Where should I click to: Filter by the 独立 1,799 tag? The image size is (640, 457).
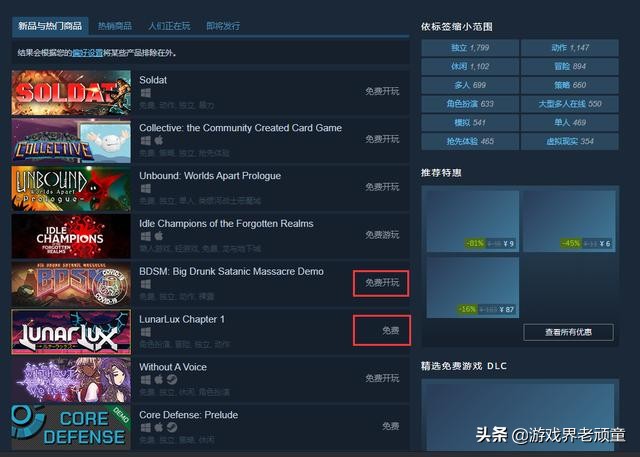click(x=470, y=48)
